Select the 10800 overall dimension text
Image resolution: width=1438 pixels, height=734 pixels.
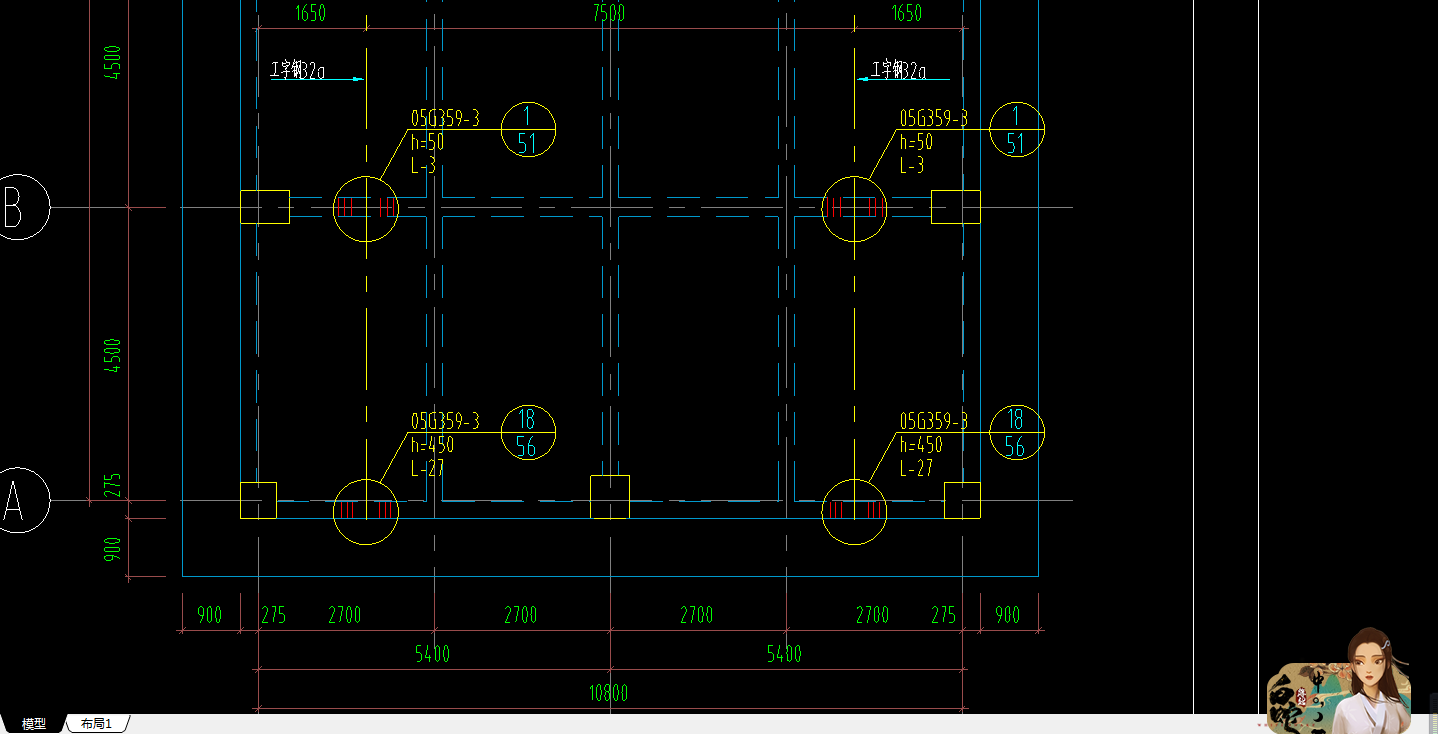coord(609,693)
